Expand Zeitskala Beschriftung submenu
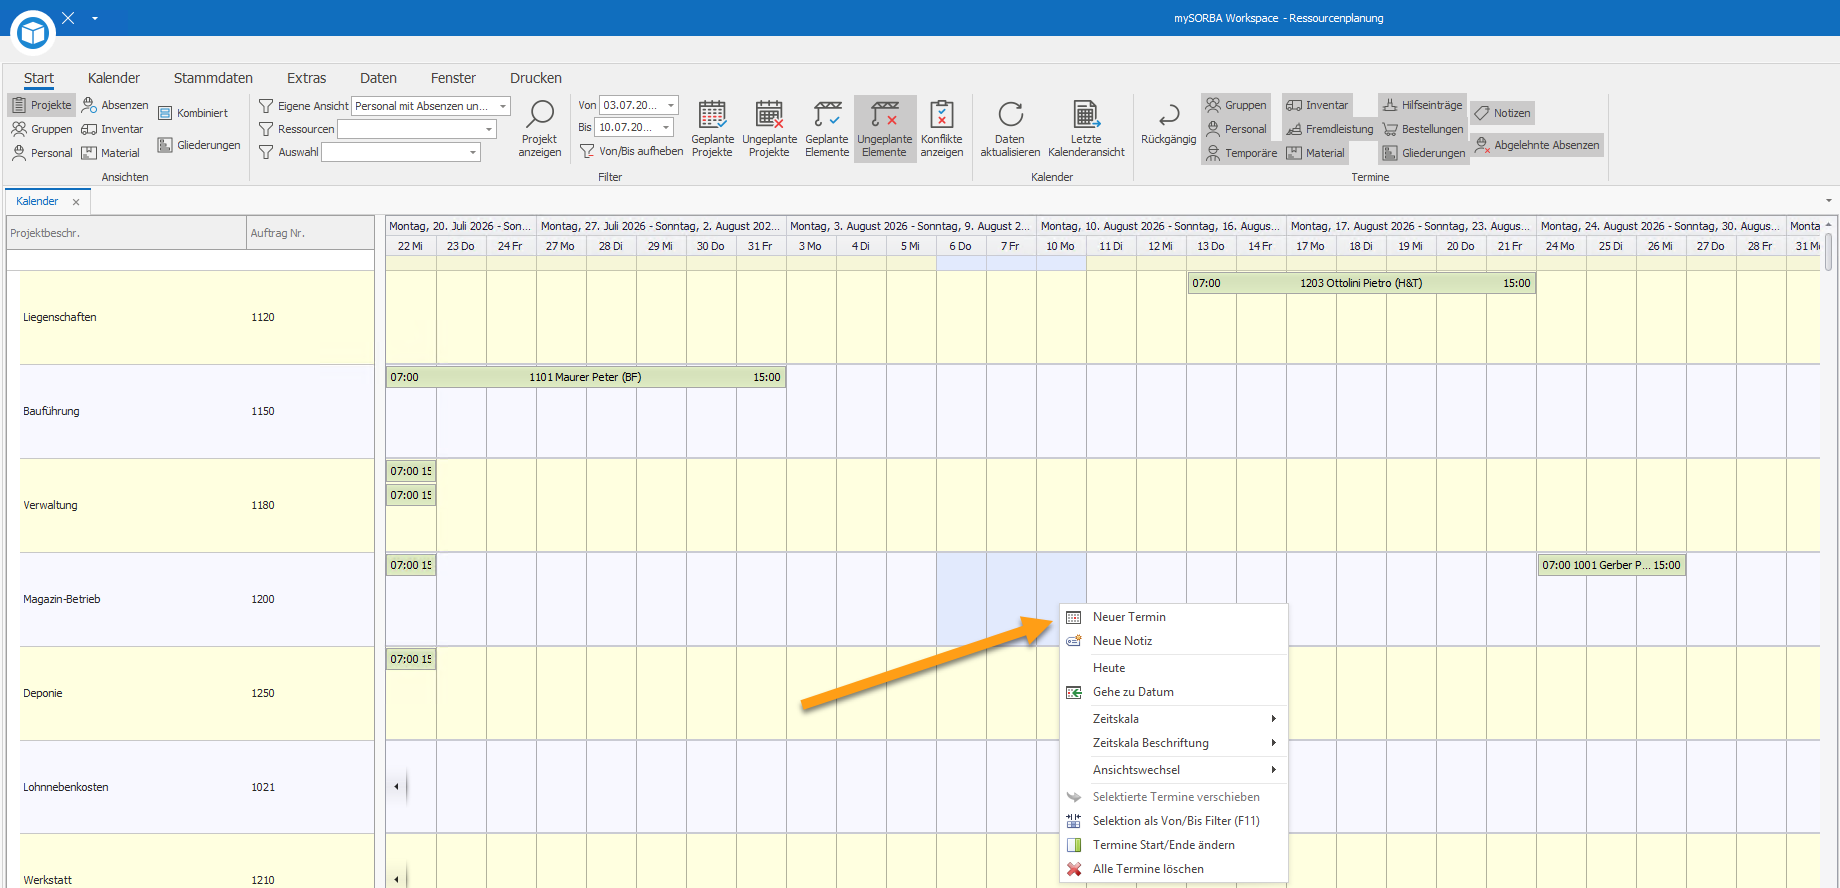1840x888 pixels. 1174,743
